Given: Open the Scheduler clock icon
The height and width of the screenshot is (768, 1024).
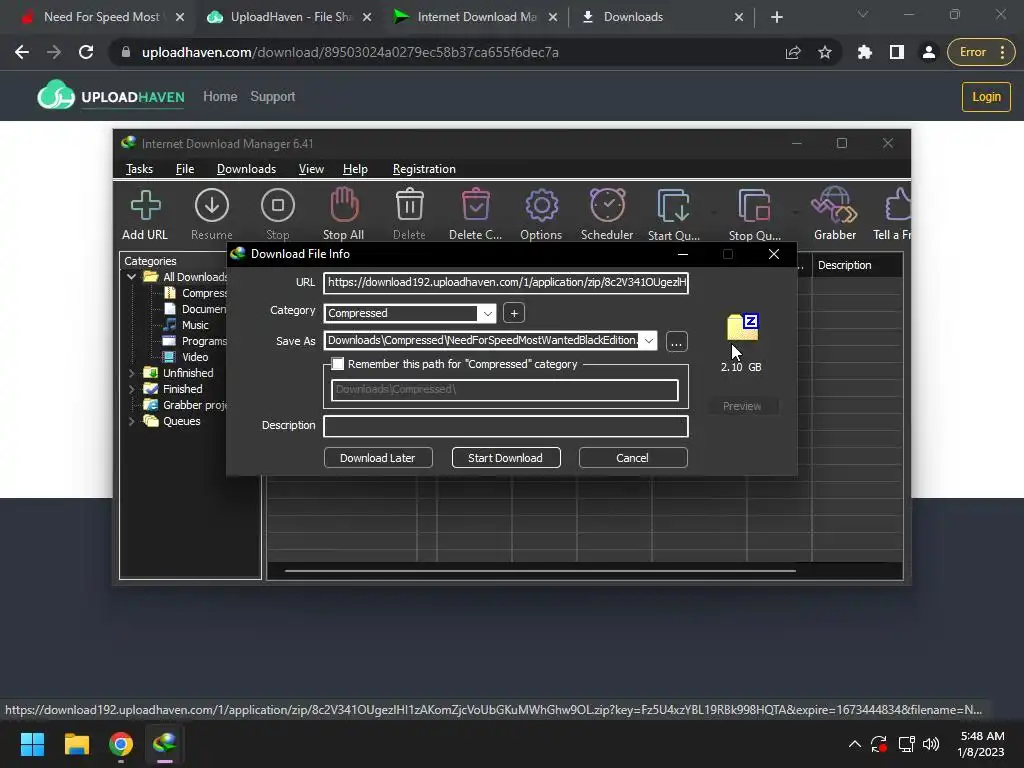Looking at the screenshot, I should (607, 205).
